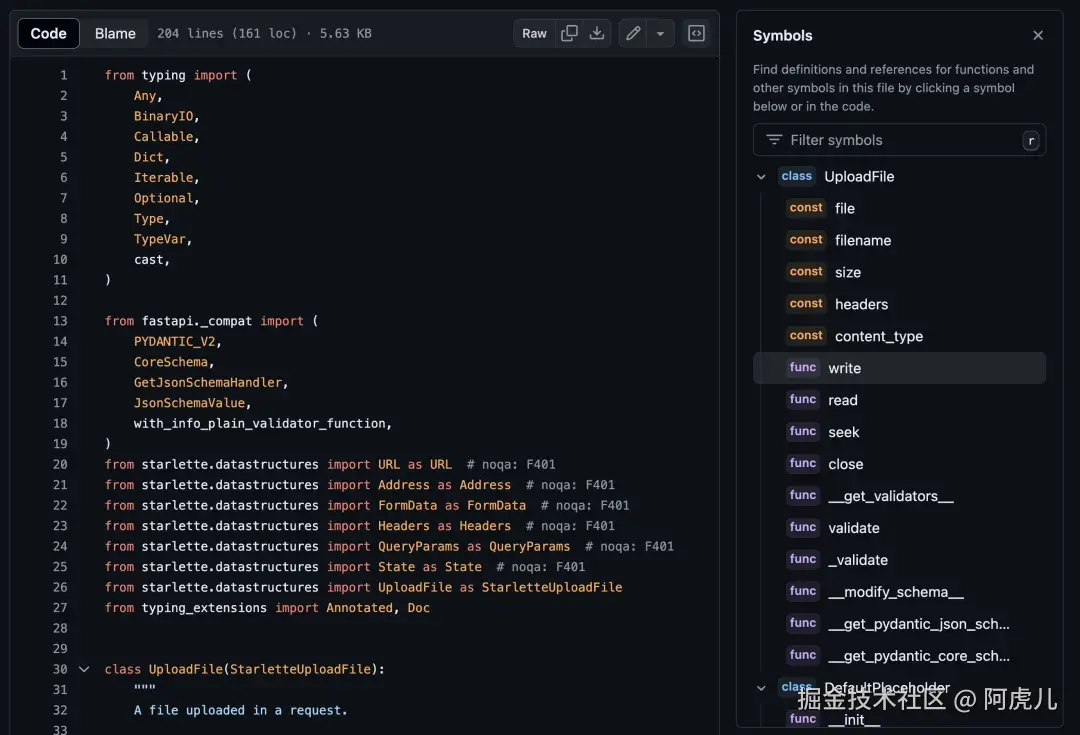Switch to the Code tab
1080x735 pixels.
[48, 33]
